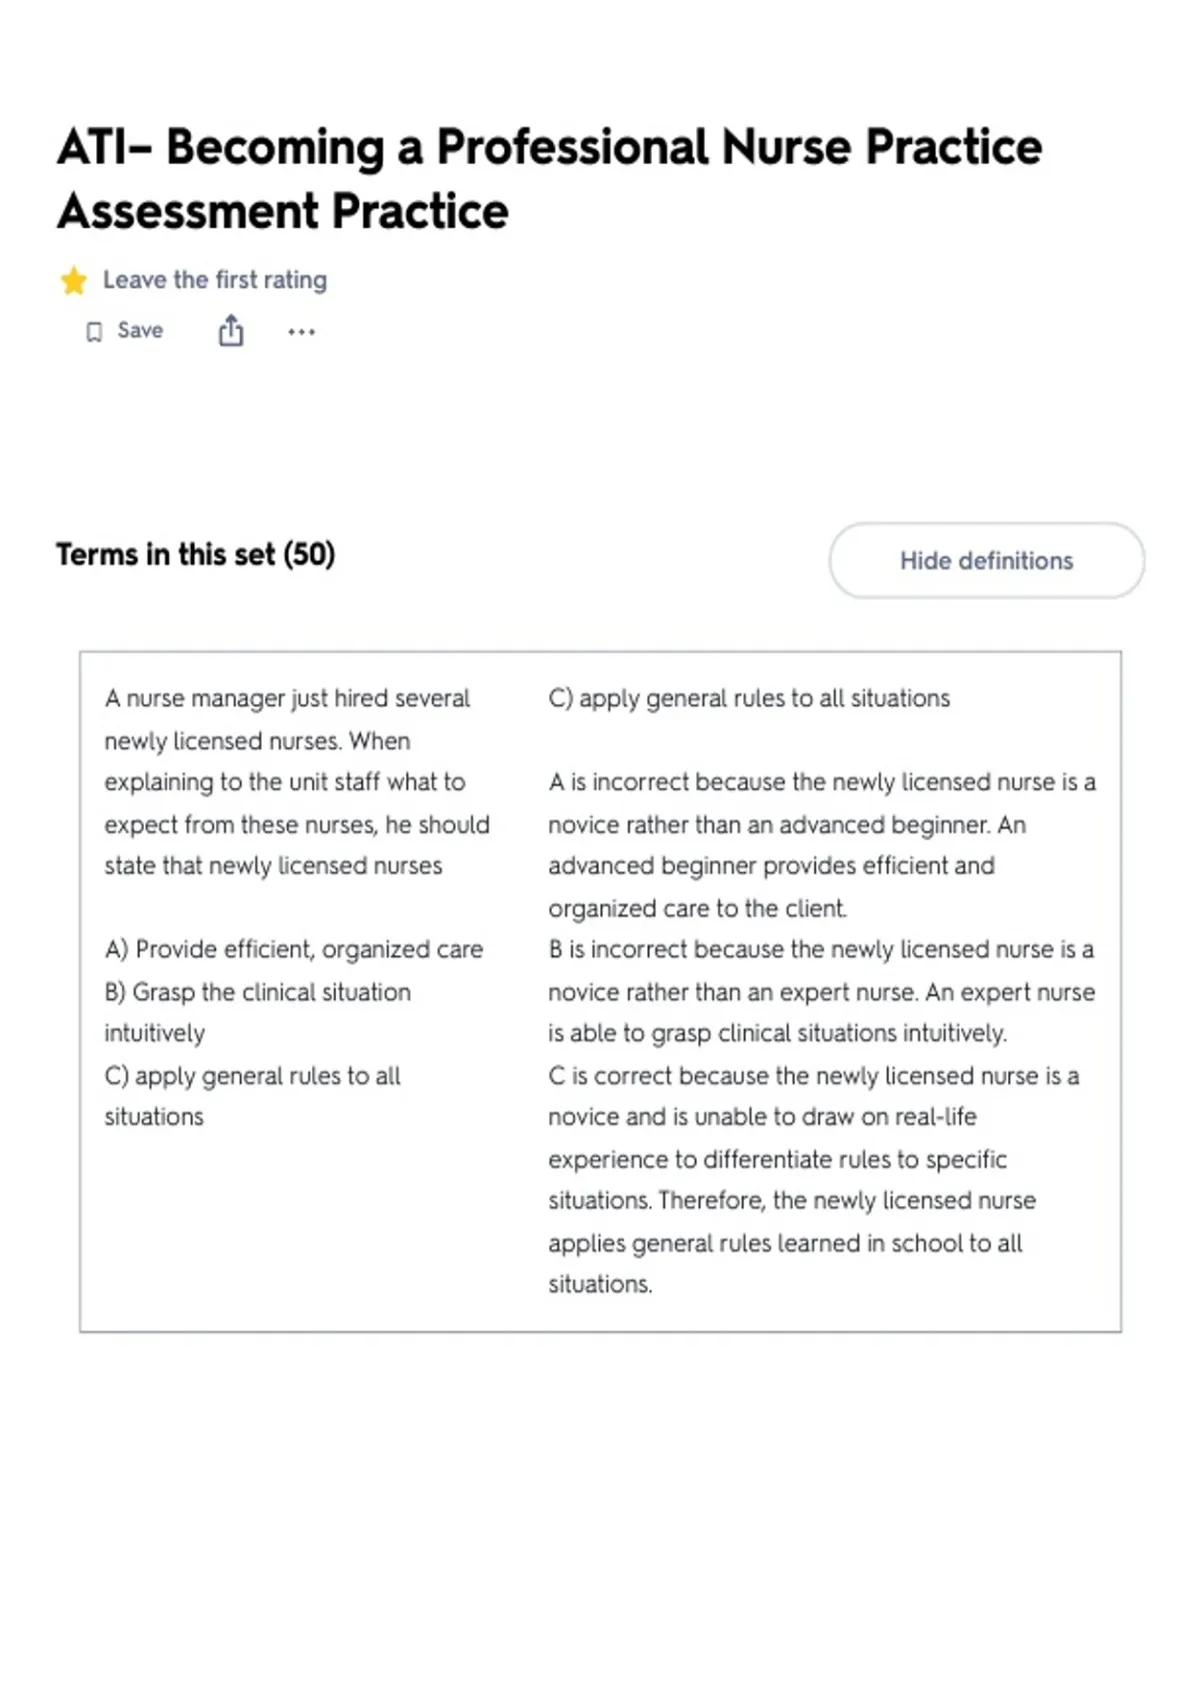Select the nurse manager question text
This screenshot has height=1700, width=1200.
(297, 782)
